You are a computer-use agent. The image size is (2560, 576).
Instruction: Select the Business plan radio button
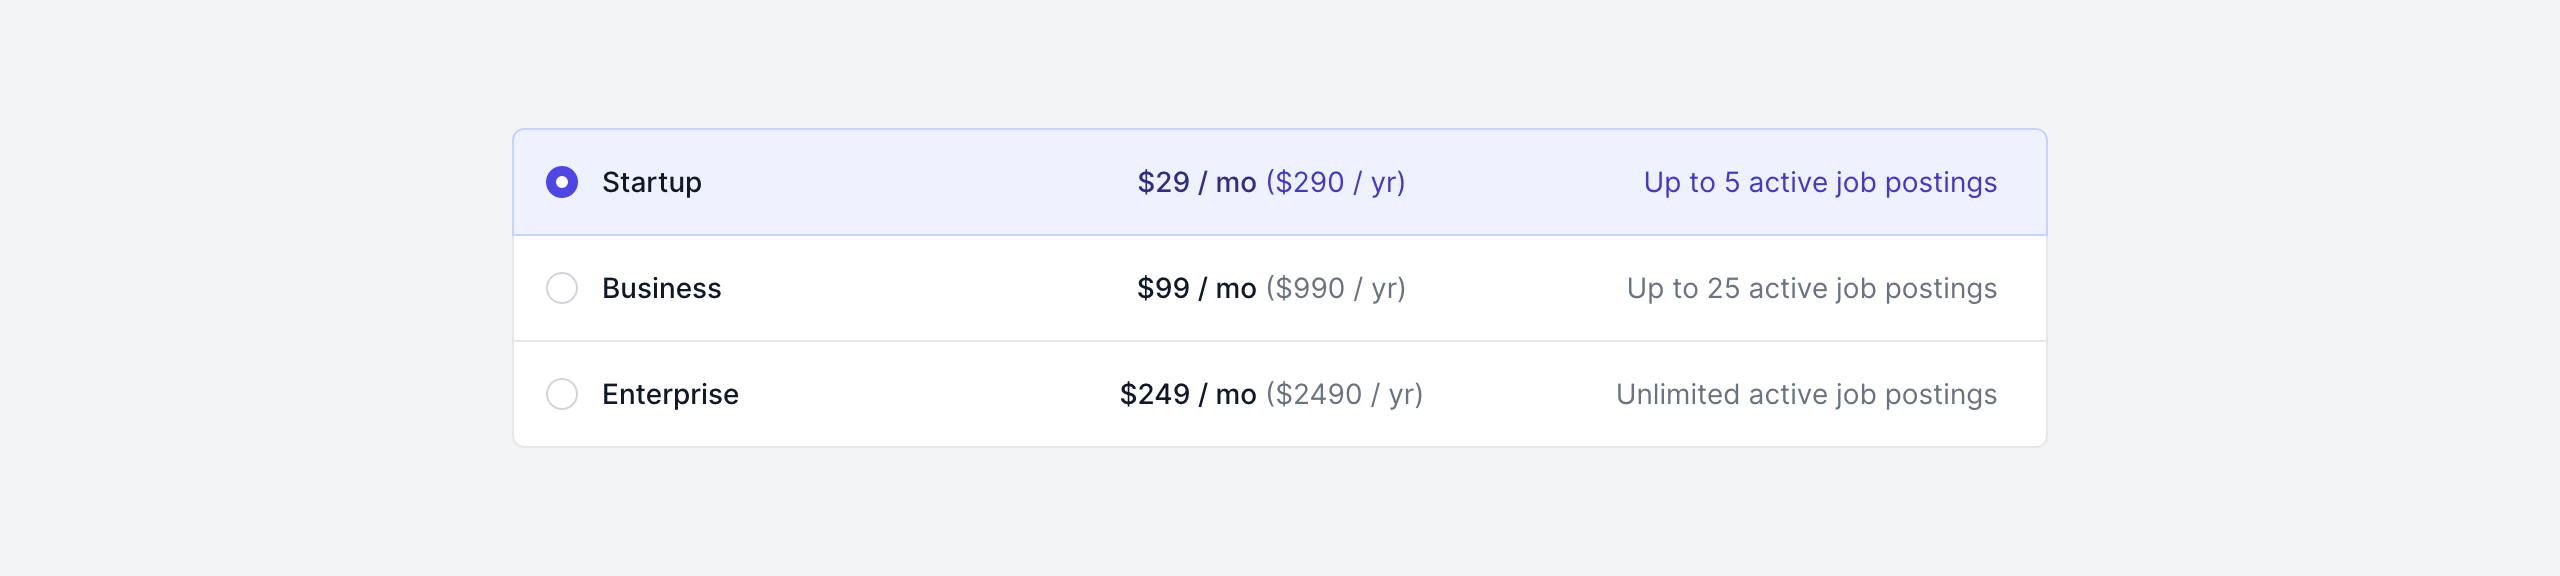pyautogui.click(x=562, y=288)
